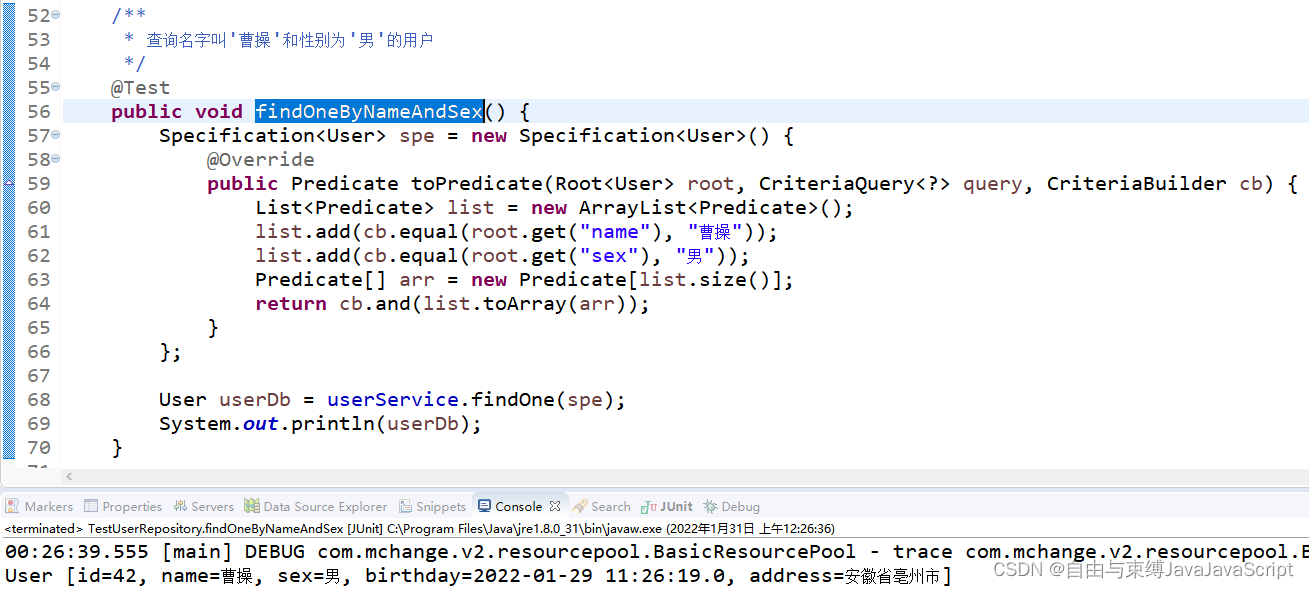Click the "return cb.and" statement on line 64
This screenshot has width=1309, height=589.
coord(452,304)
